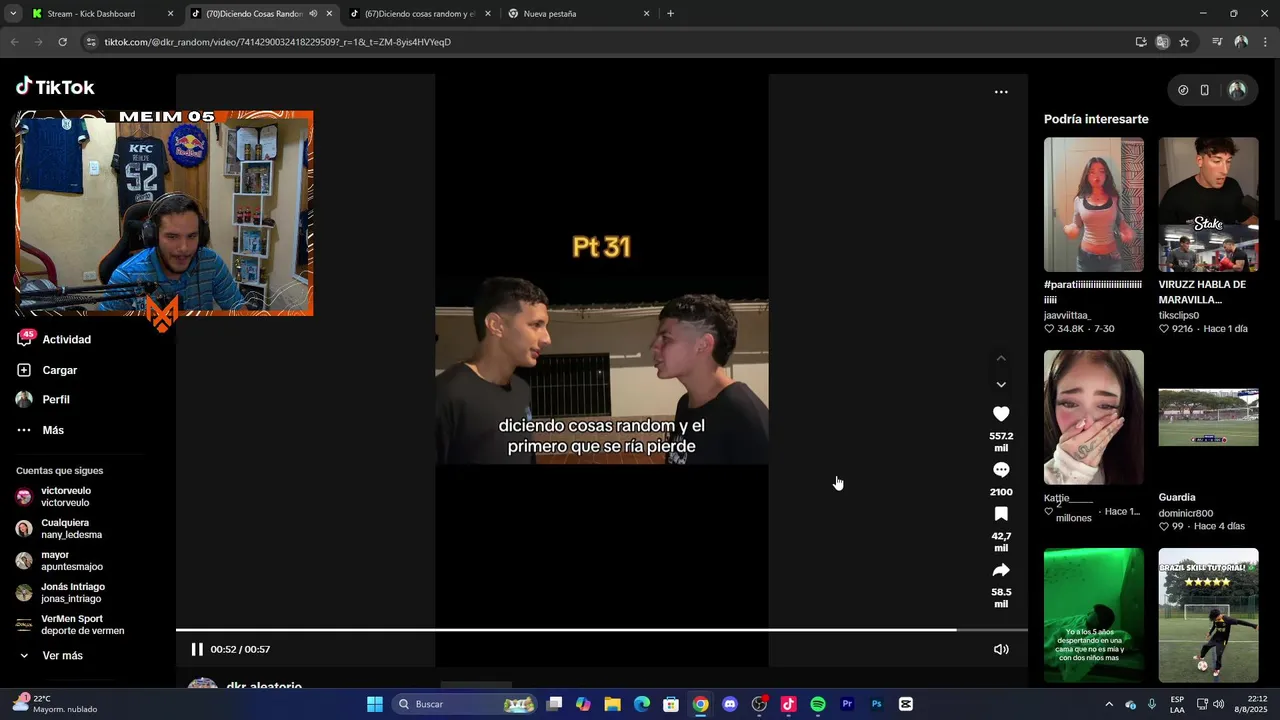The height and width of the screenshot is (720, 1280).
Task: Click mobile app icon top right
Action: (x=1205, y=90)
